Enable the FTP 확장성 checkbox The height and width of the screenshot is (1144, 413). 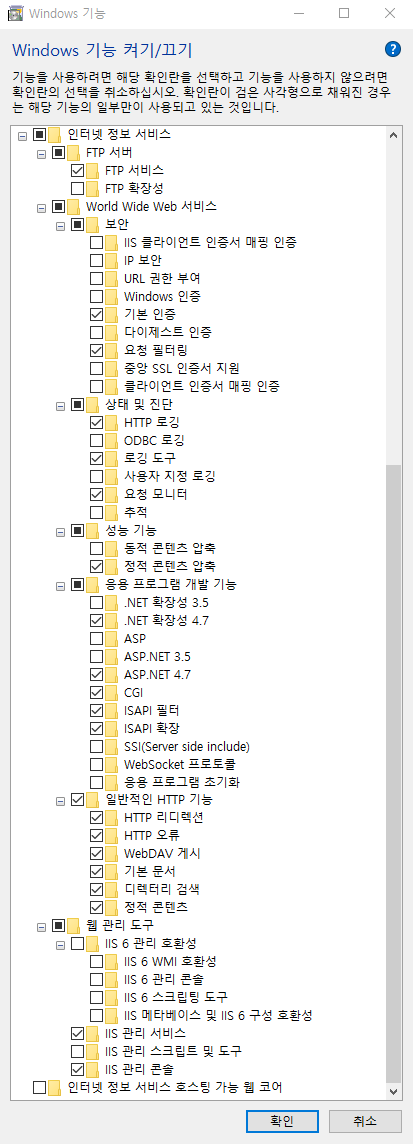coord(77,188)
